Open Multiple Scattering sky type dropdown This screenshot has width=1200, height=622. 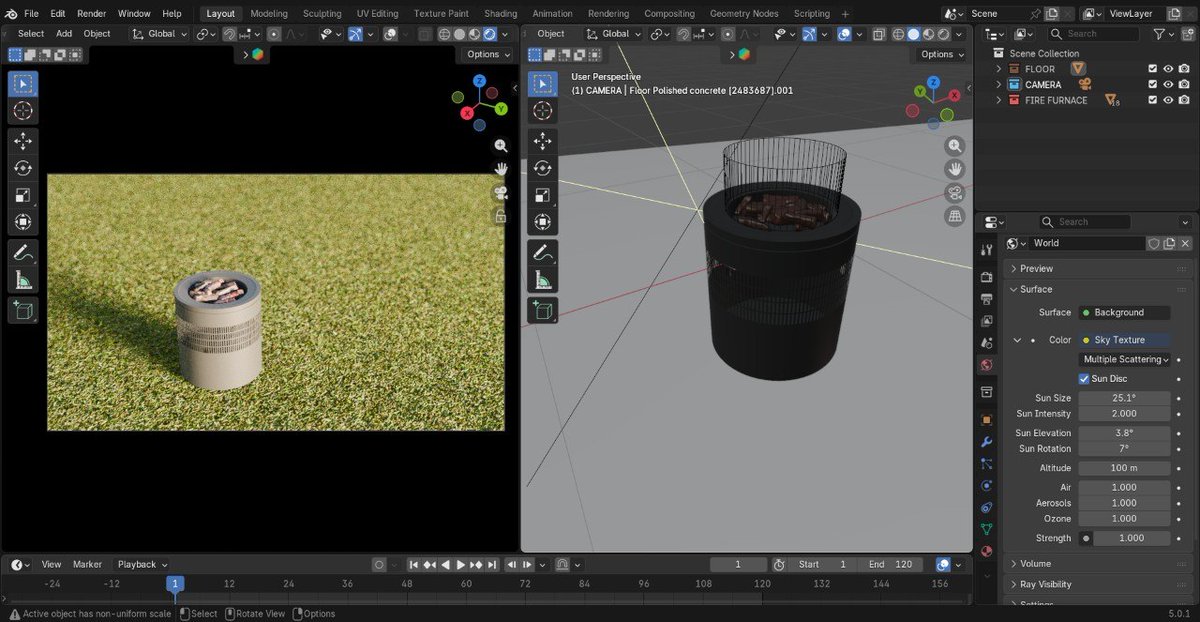coord(1125,359)
